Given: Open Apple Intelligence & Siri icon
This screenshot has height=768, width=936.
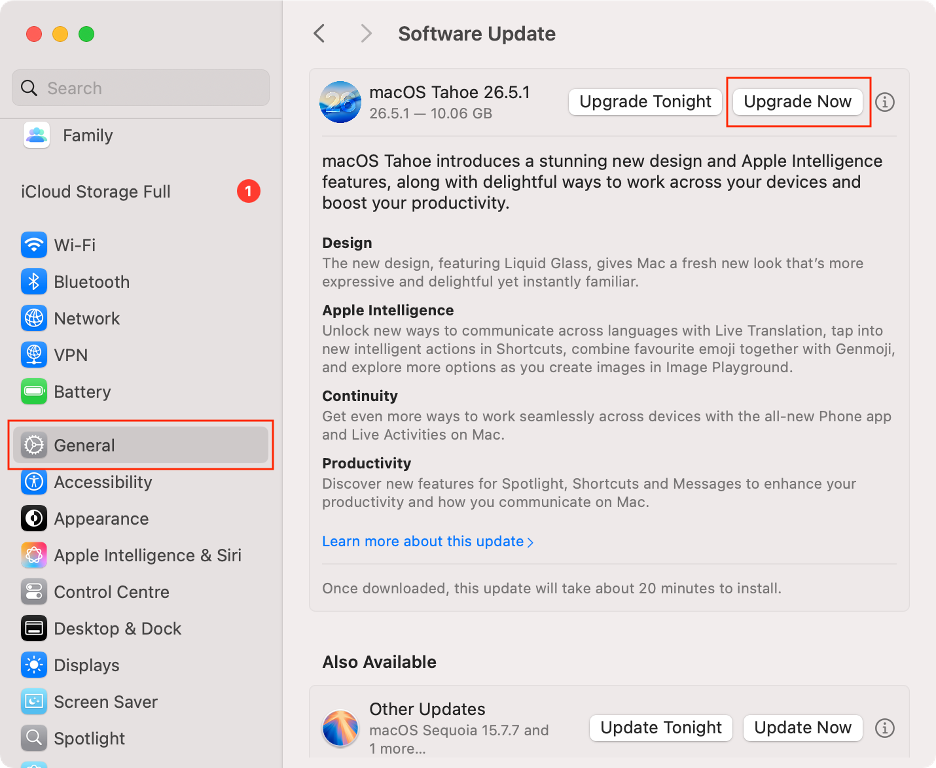Looking at the screenshot, I should tap(34, 556).
